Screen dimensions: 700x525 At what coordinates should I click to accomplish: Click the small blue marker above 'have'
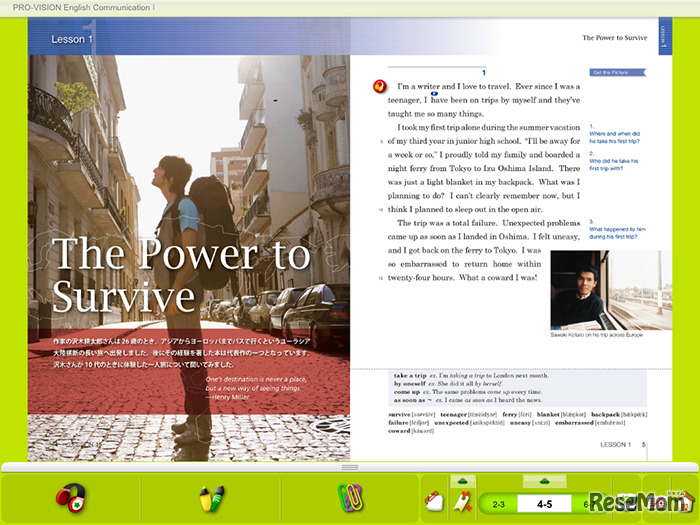tap(434, 92)
